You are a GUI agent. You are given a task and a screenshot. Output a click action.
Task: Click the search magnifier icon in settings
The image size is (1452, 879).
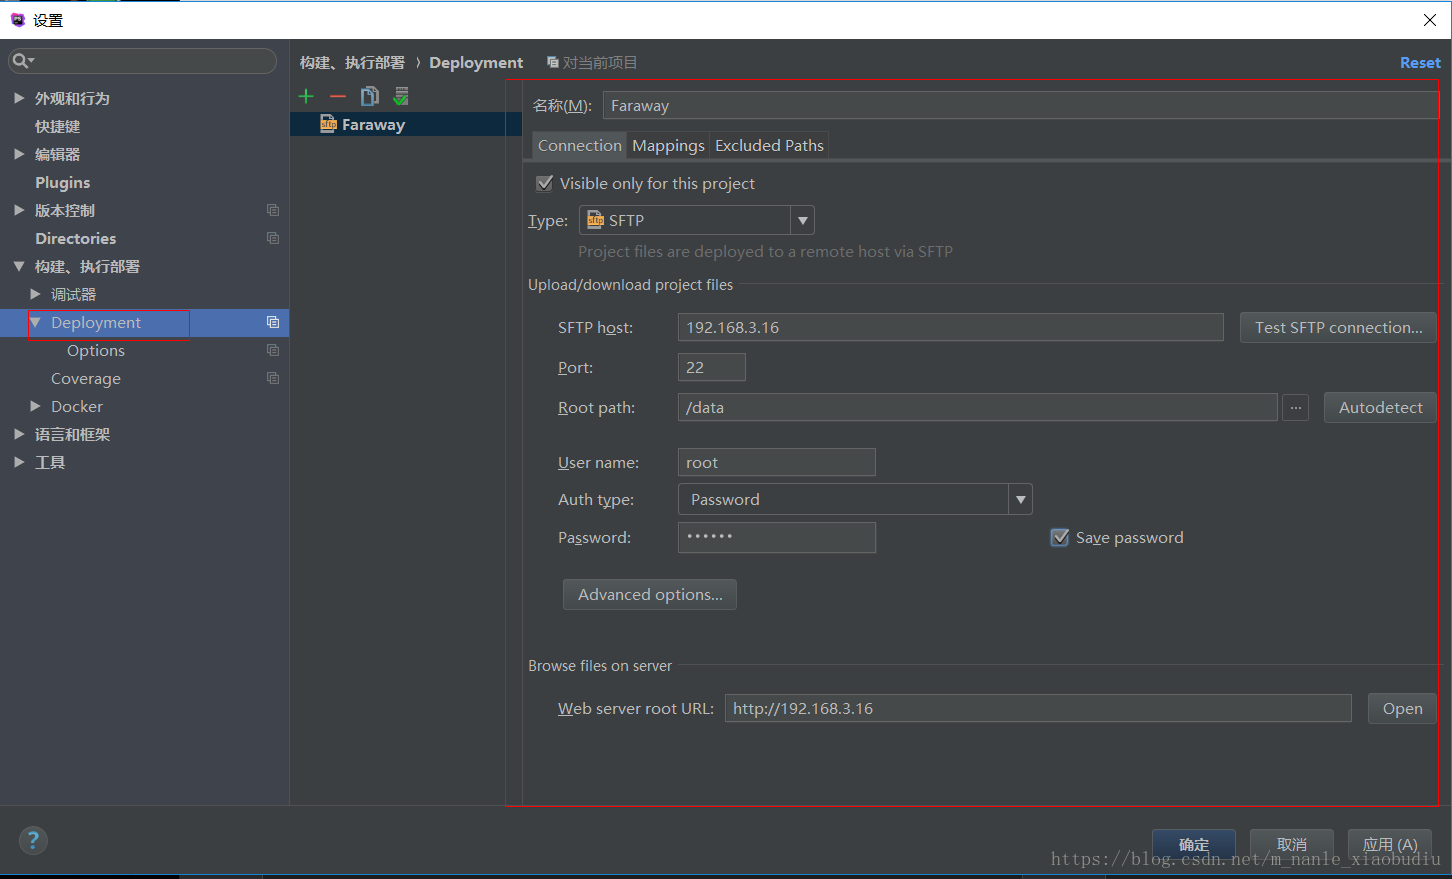(x=21, y=61)
